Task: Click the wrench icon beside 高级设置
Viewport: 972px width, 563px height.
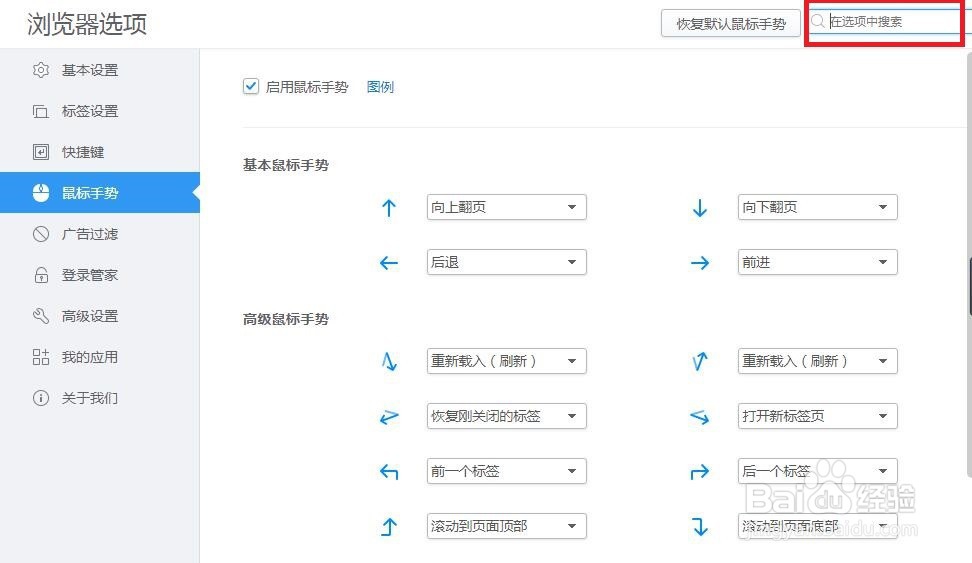Action: tap(41, 316)
